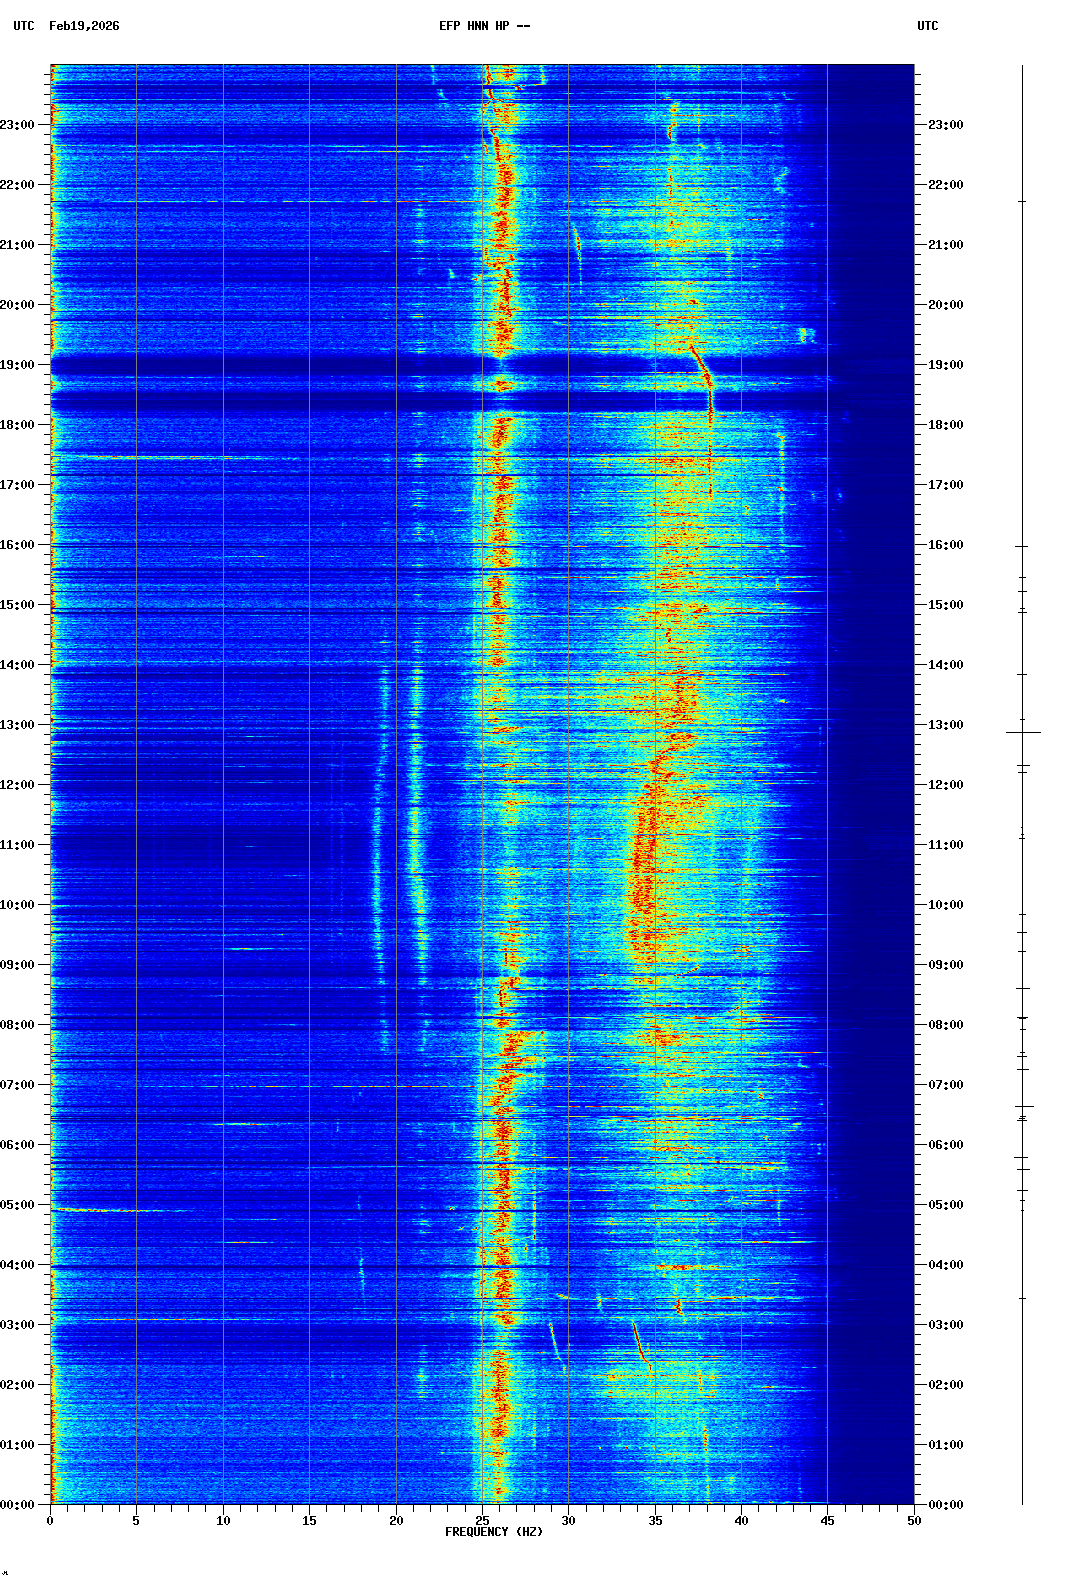Click the 15 tick on frequency axis
Image resolution: width=1066 pixels, height=1584 pixels.
(309, 1521)
